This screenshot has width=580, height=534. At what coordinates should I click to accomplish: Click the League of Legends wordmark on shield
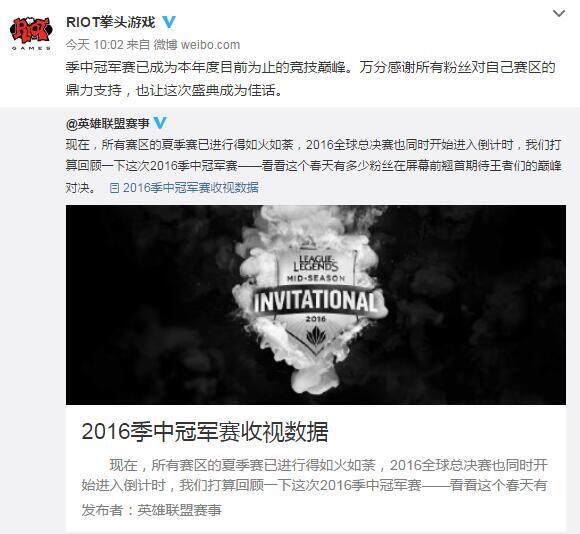(316, 263)
